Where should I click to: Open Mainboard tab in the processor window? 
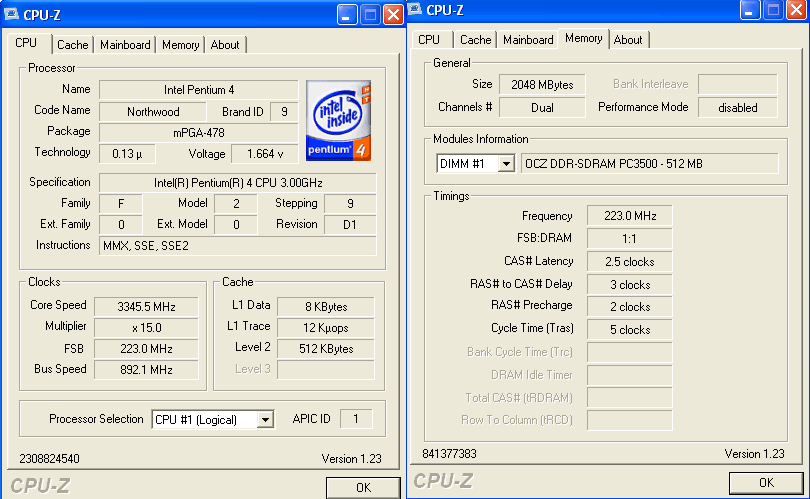tap(125, 45)
